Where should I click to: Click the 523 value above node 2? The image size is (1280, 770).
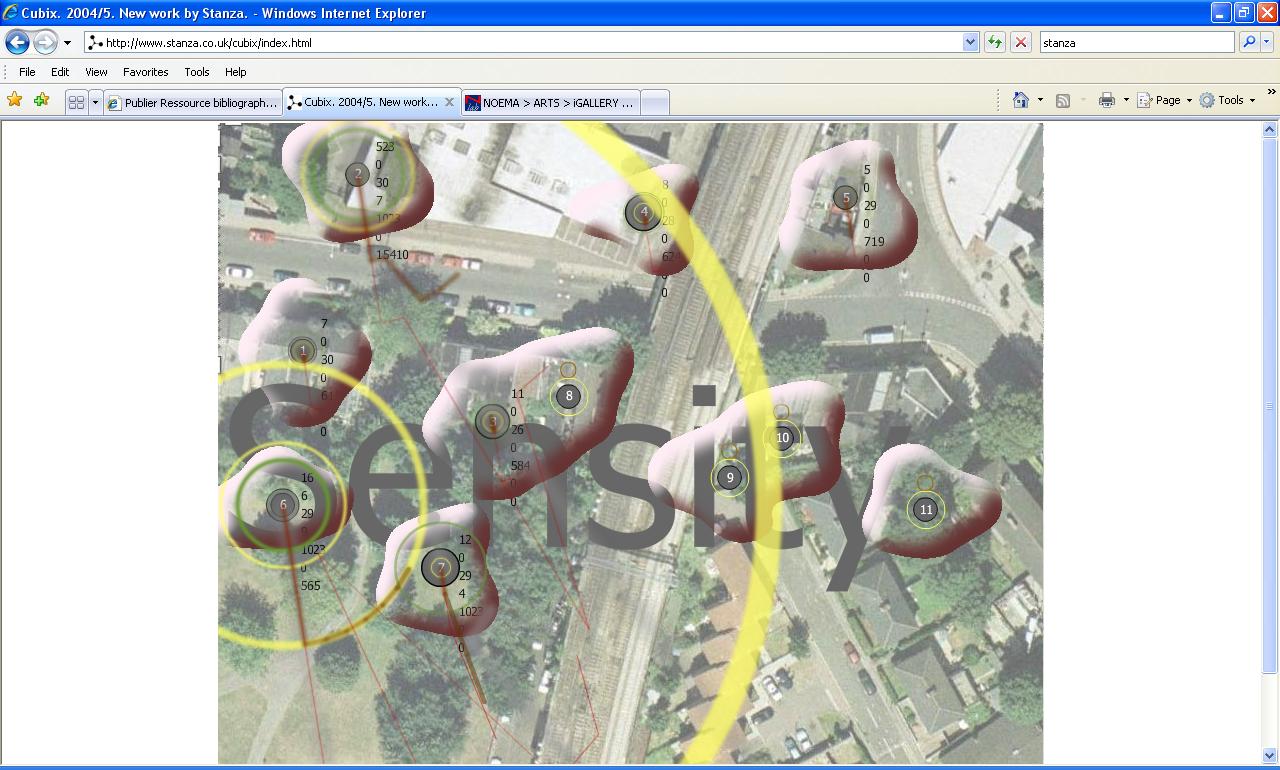pyautogui.click(x=385, y=147)
